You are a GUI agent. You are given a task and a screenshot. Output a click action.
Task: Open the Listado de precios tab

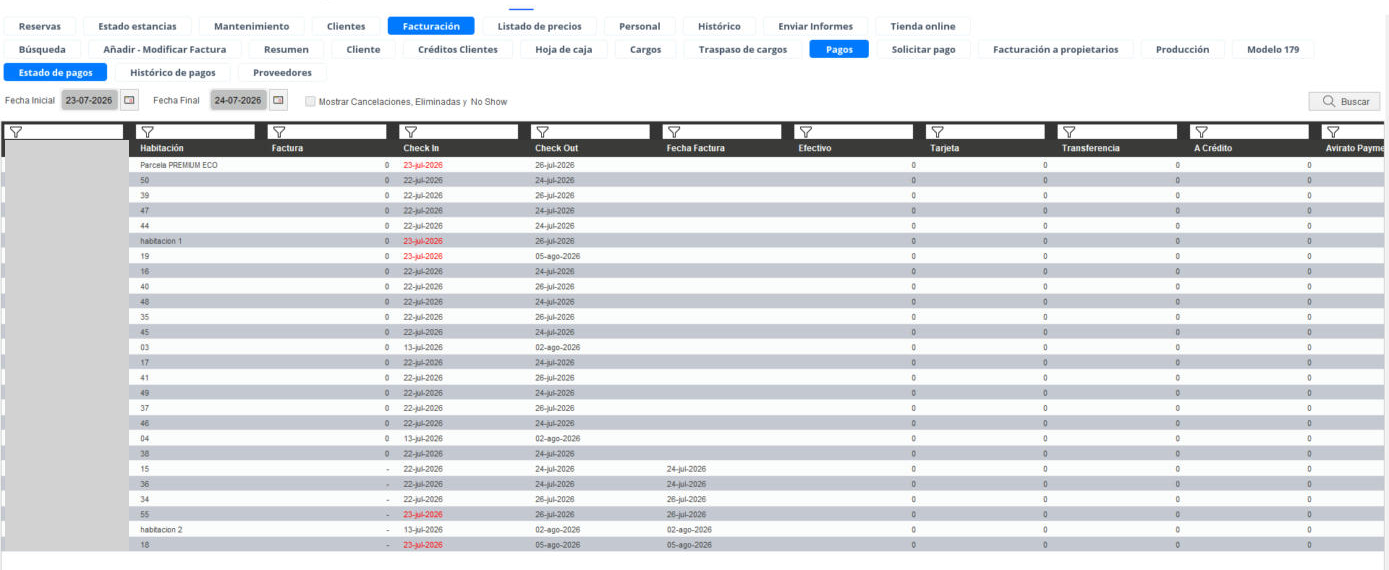coord(540,26)
